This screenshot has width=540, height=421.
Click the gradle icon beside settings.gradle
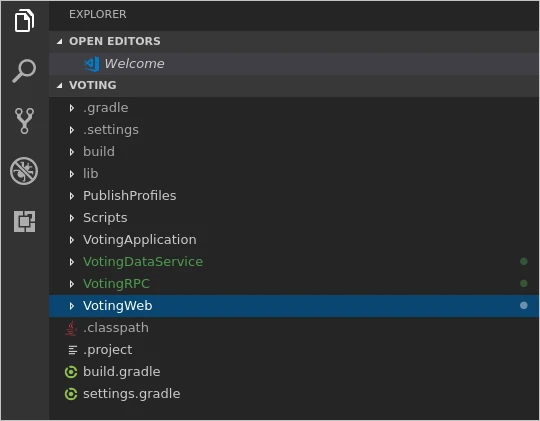point(71,394)
